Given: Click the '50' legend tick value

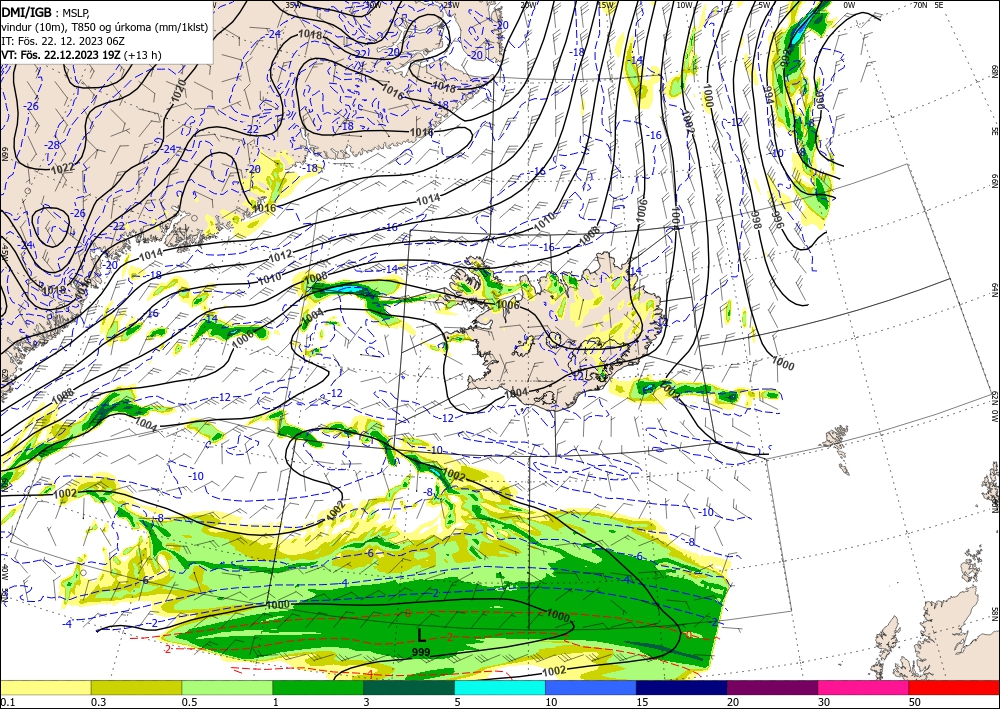Looking at the screenshot, I should (915, 702).
